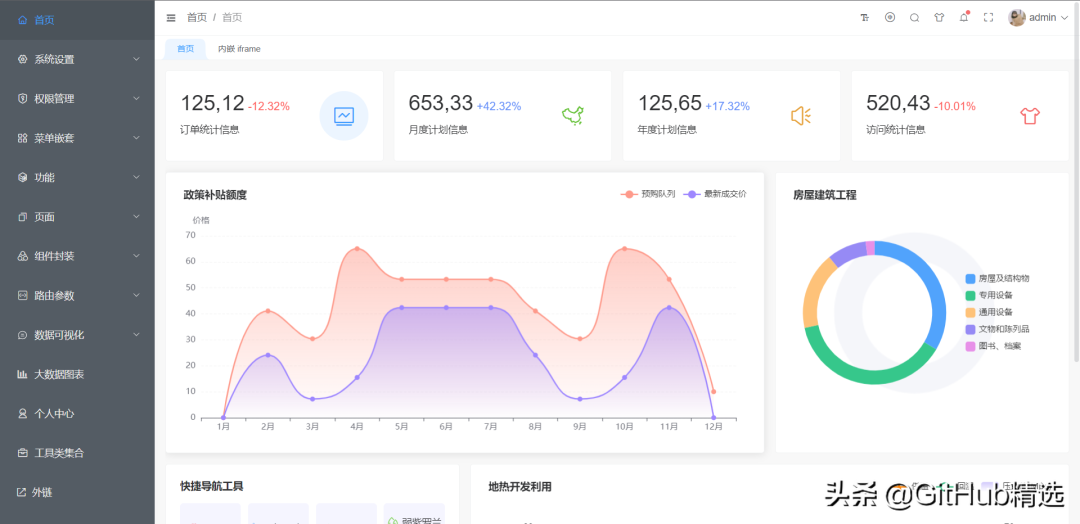This screenshot has width=1080, height=524.
Task: Toggle 房屋及结构物 in the donut legend
Action: (1002, 278)
